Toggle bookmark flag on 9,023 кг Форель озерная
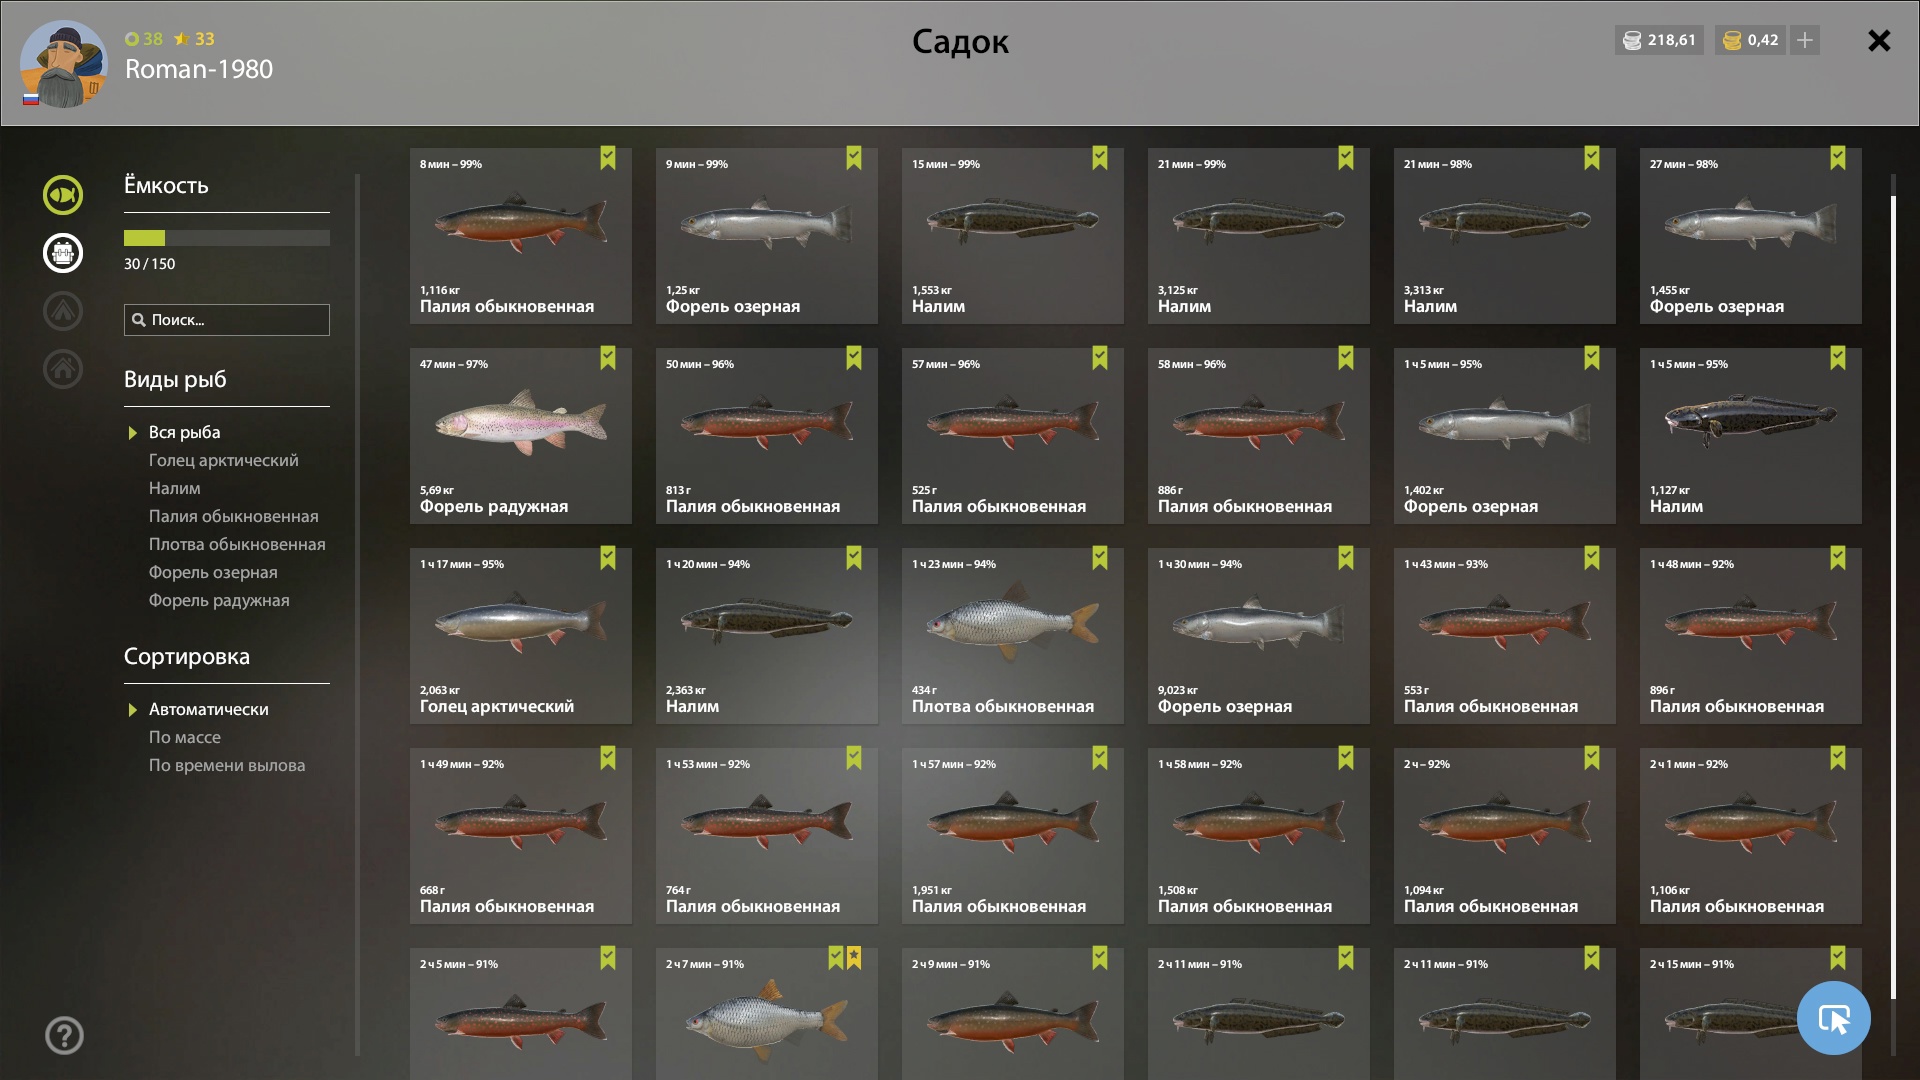Image resolution: width=1920 pixels, height=1080 pixels. coord(1346,558)
